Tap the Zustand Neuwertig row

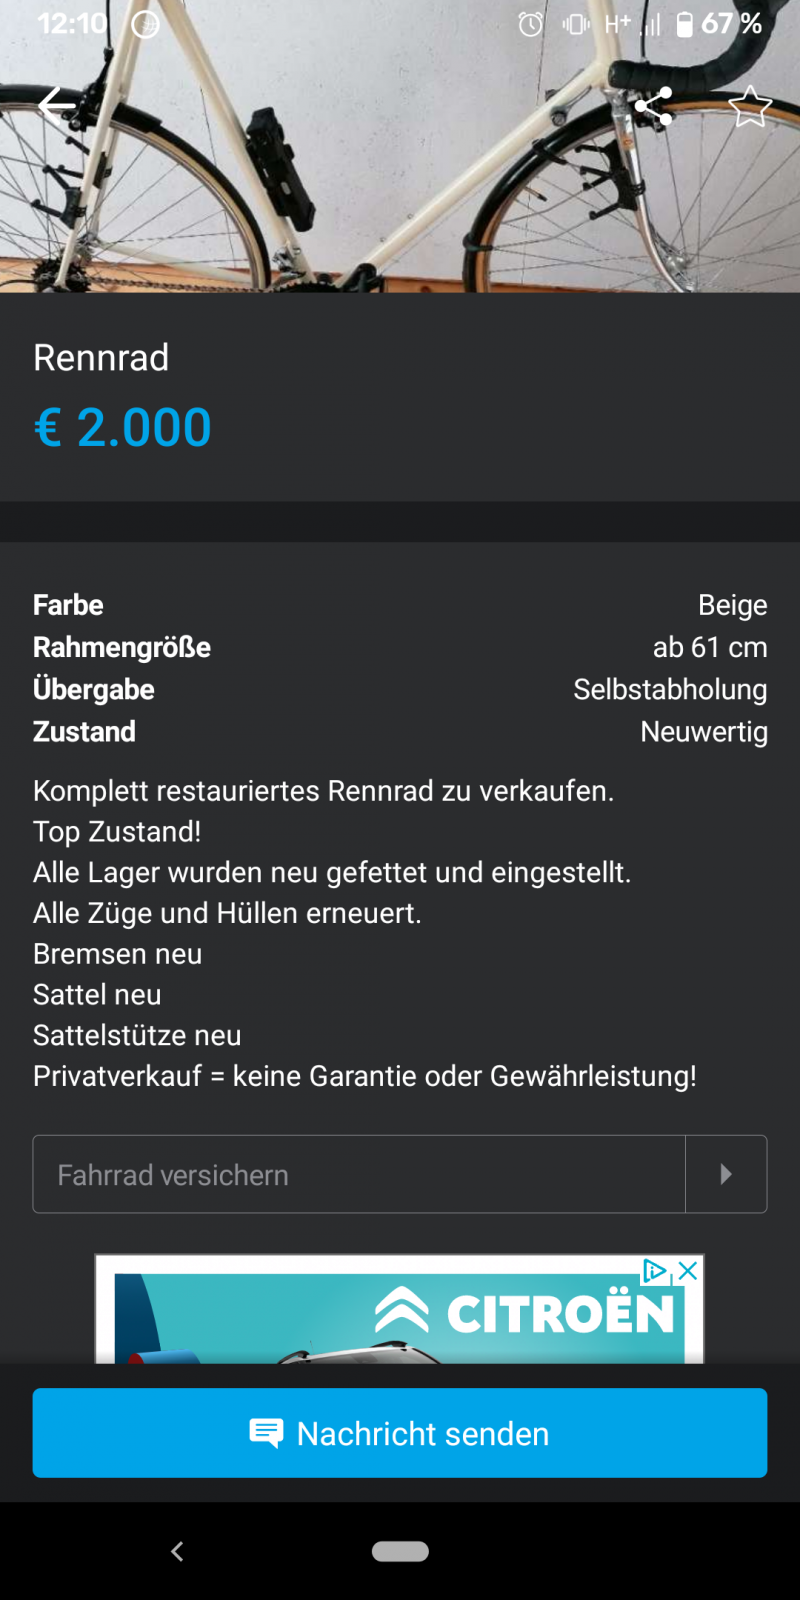[400, 732]
